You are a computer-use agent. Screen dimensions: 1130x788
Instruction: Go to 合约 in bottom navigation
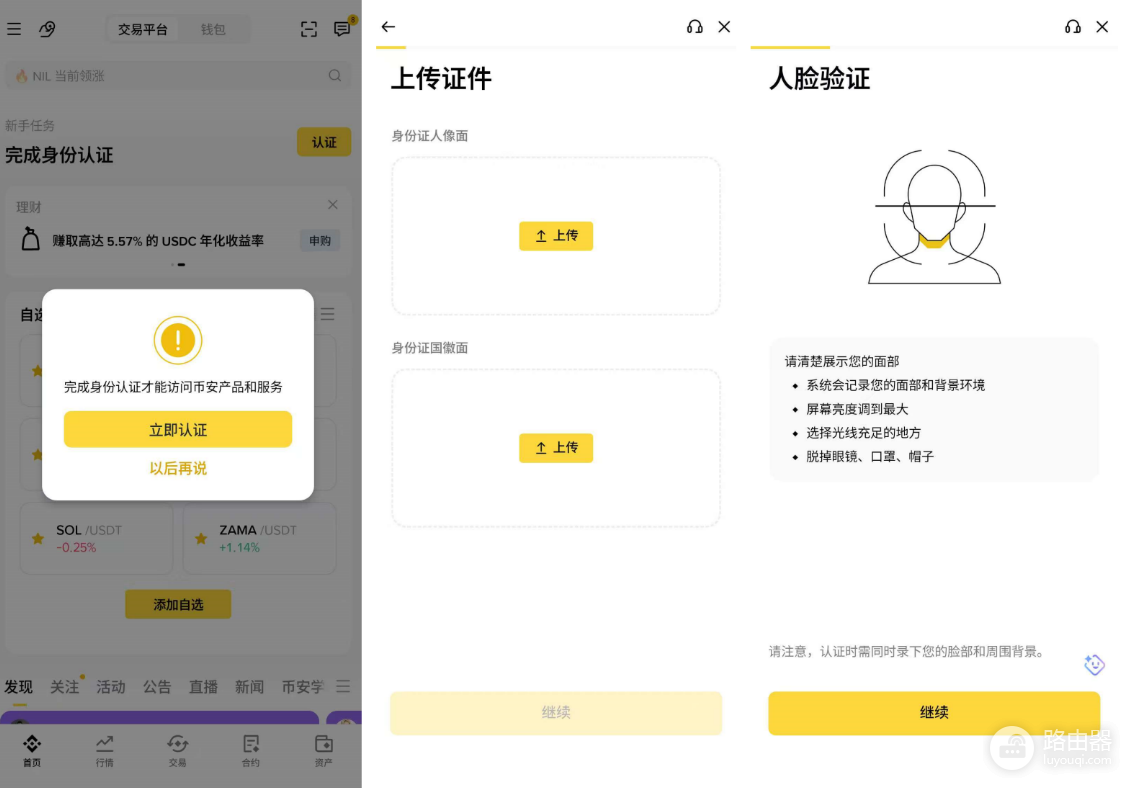pos(251,751)
